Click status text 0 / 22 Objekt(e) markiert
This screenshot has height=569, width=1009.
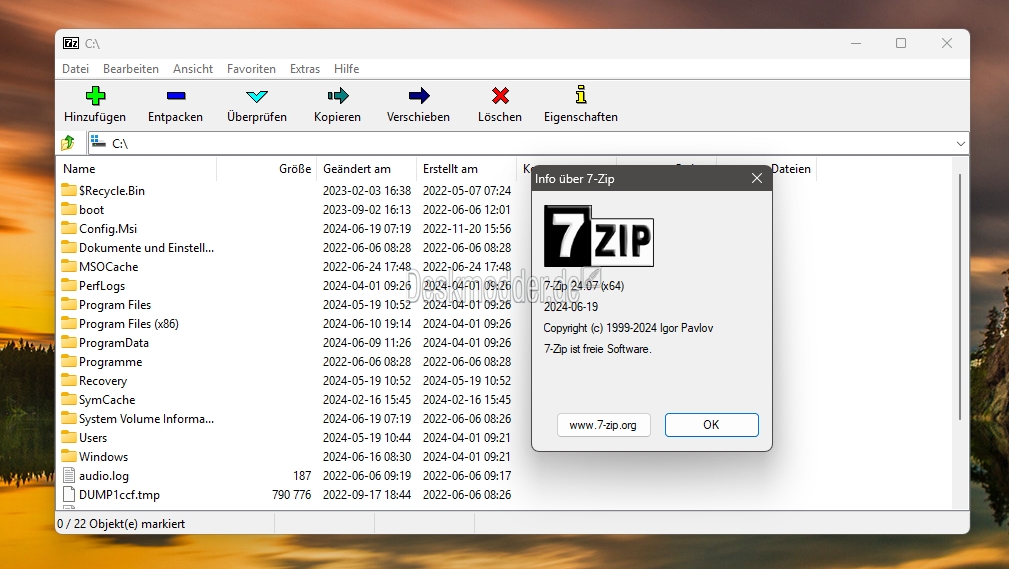[x=121, y=523]
